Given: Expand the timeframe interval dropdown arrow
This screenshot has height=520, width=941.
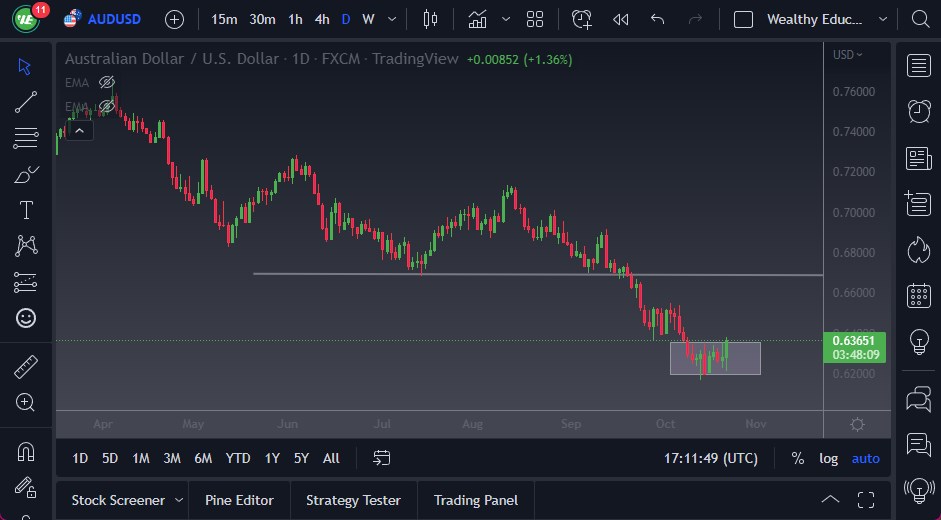Looking at the screenshot, I should (391, 19).
